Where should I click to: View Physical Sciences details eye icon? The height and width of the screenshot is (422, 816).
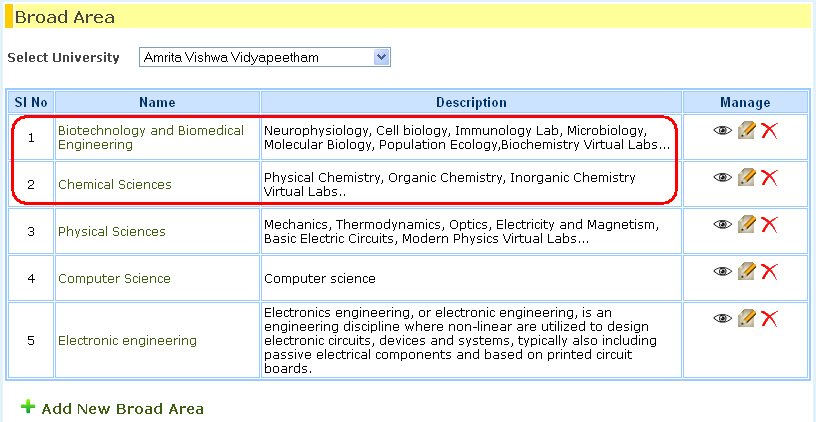click(x=722, y=224)
